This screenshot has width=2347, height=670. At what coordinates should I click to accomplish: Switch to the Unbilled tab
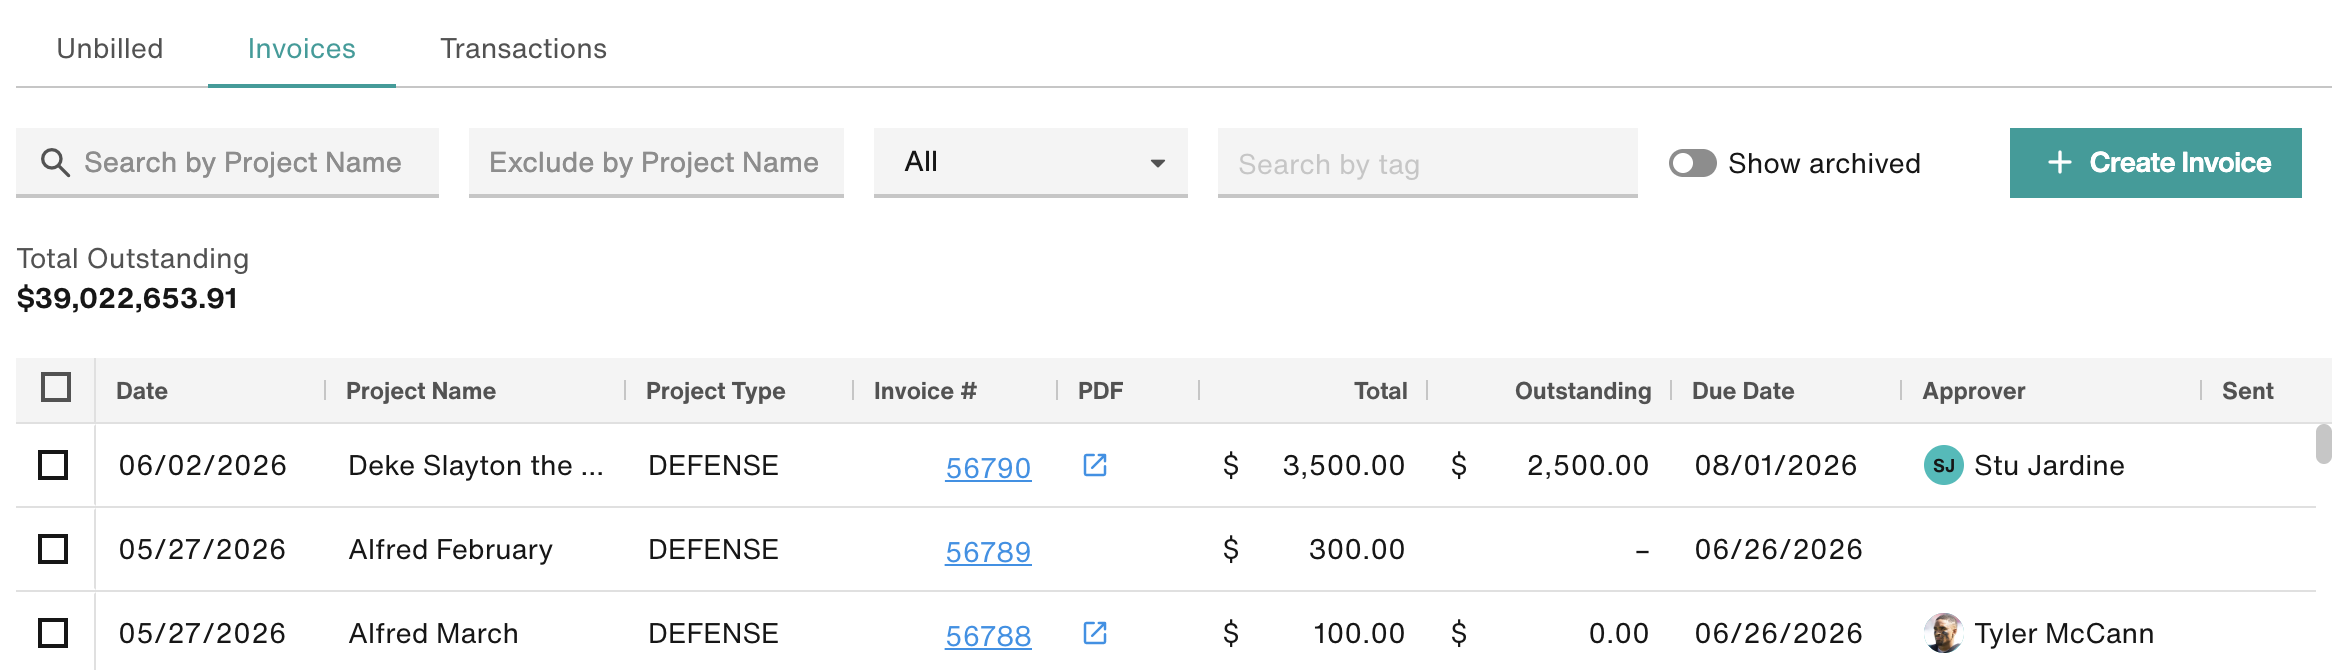point(110,48)
